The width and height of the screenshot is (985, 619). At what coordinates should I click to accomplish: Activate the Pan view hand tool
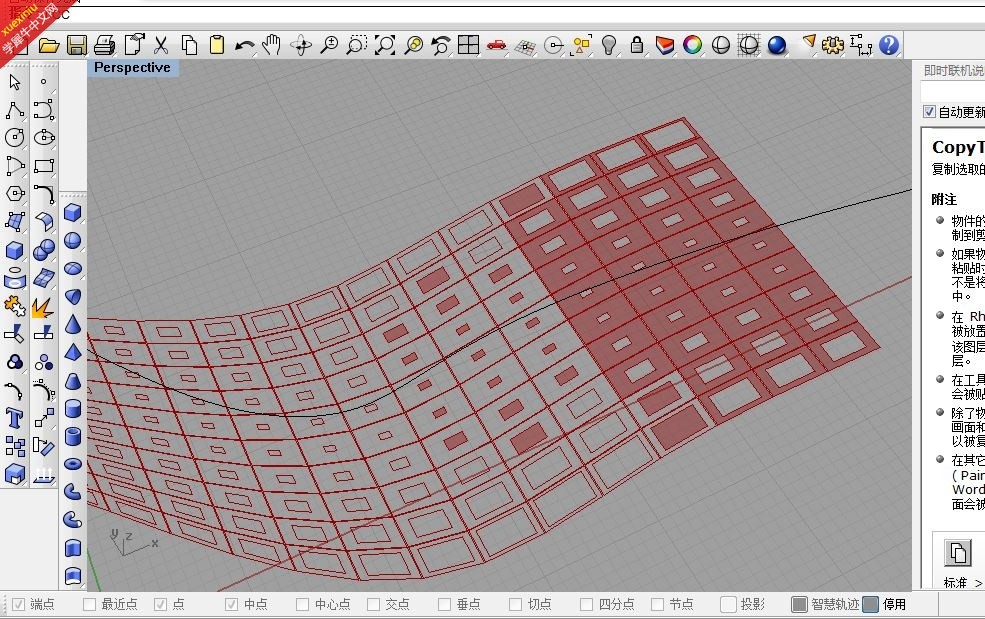click(272, 45)
